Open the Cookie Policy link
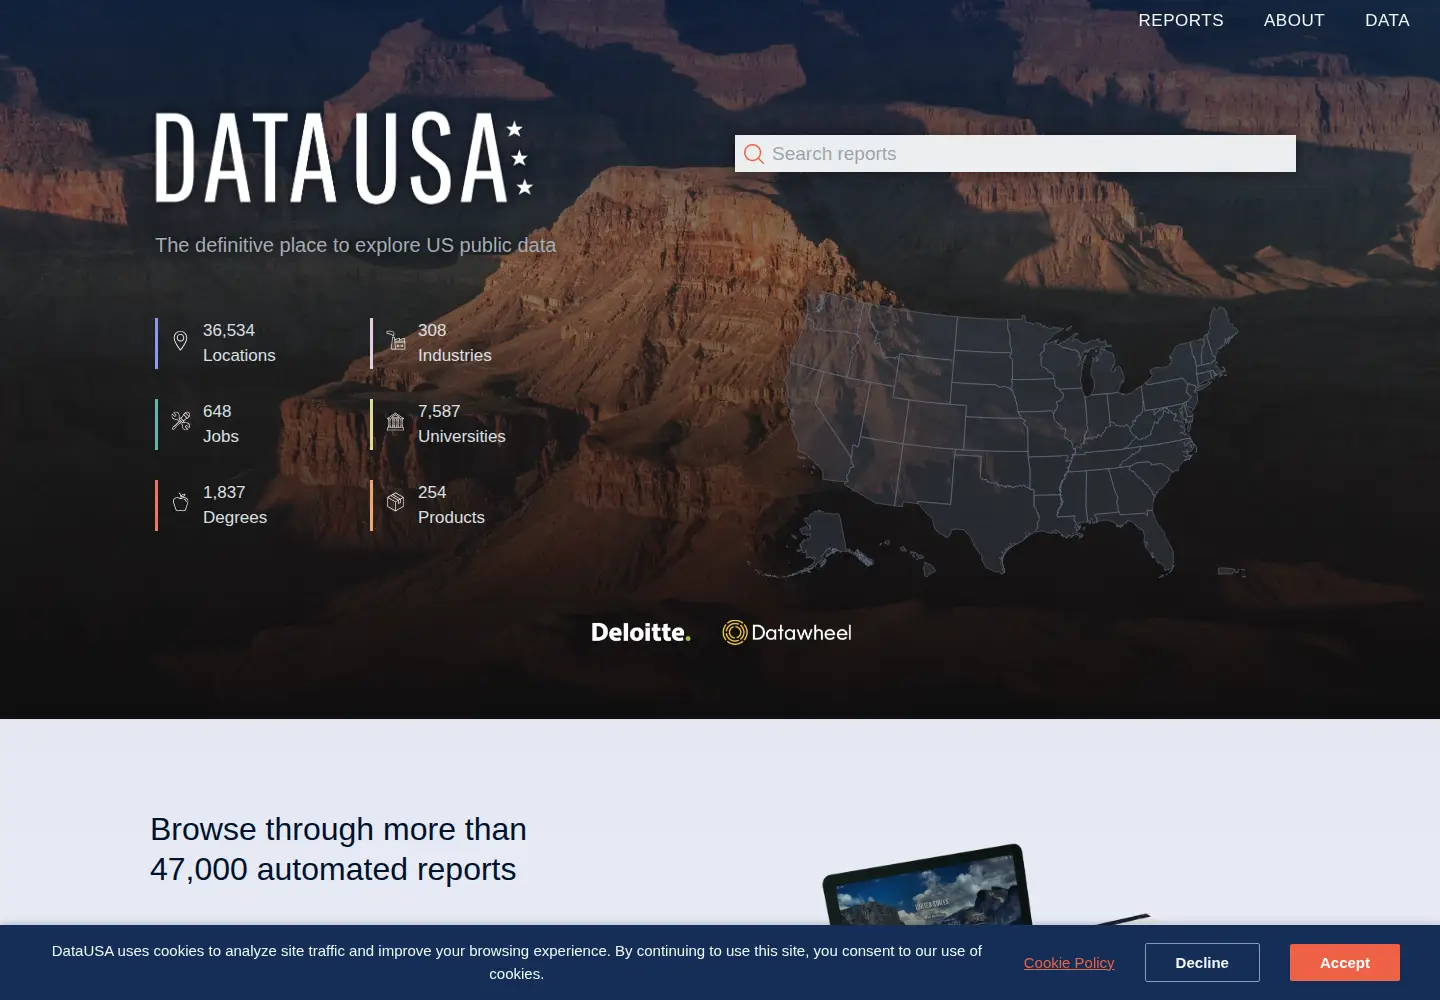The height and width of the screenshot is (1000, 1440). click(x=1069, y=963)
